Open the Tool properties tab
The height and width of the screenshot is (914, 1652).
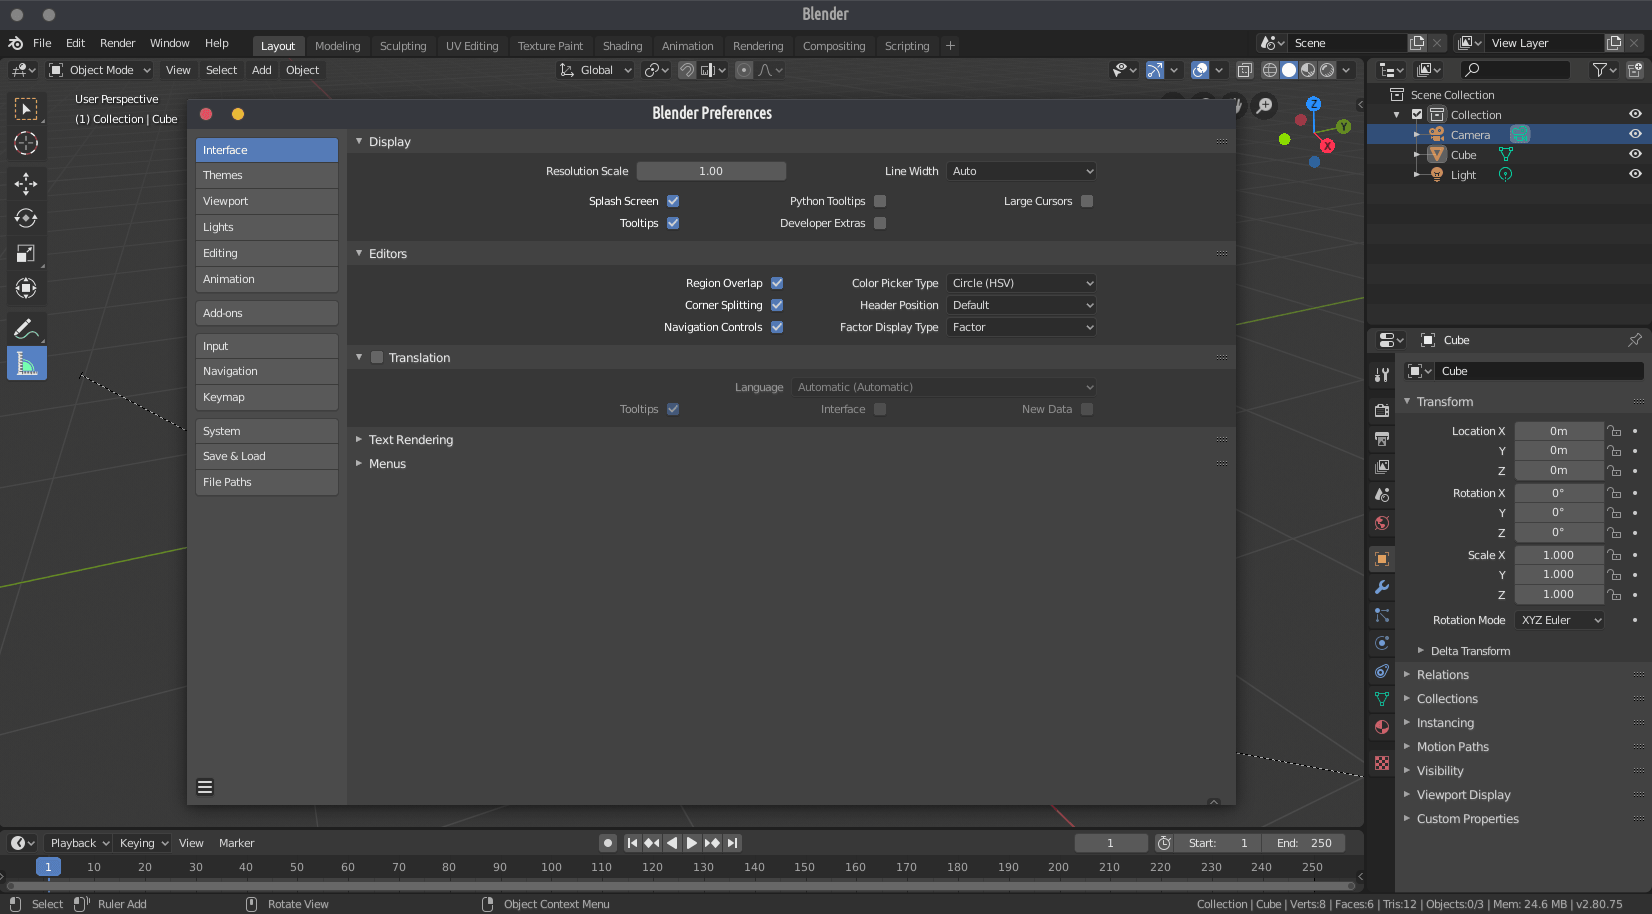(1382, 375)
